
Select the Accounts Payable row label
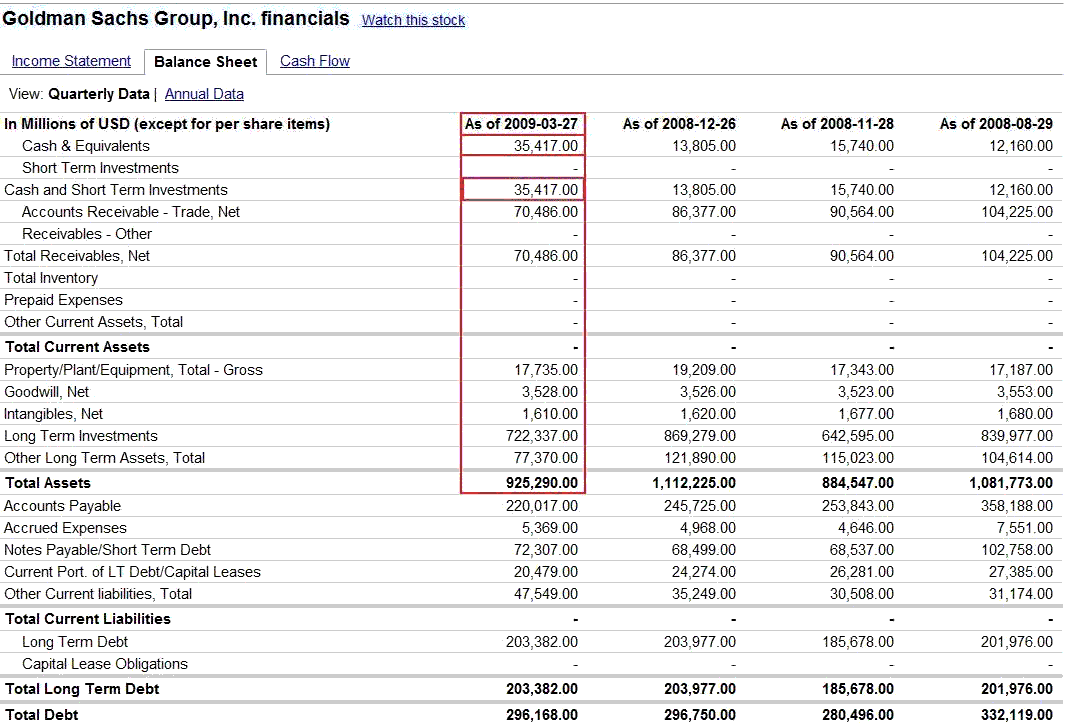pyautogui.click(x=63, y=506)
